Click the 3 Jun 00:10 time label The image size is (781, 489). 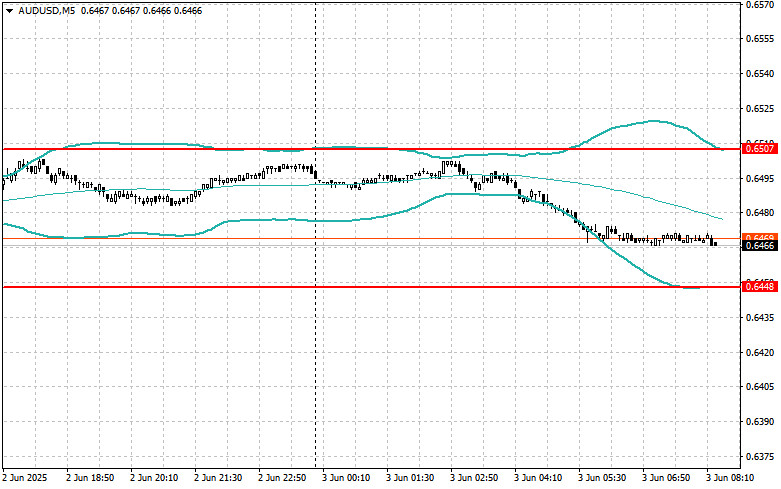point(346,478)
